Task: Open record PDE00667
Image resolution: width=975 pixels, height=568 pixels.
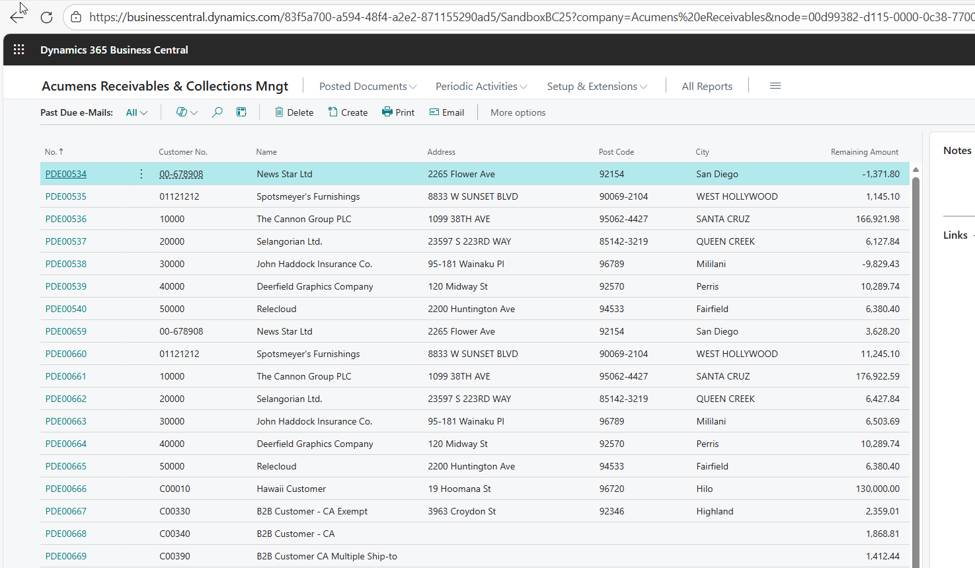Action: (66, 511)
